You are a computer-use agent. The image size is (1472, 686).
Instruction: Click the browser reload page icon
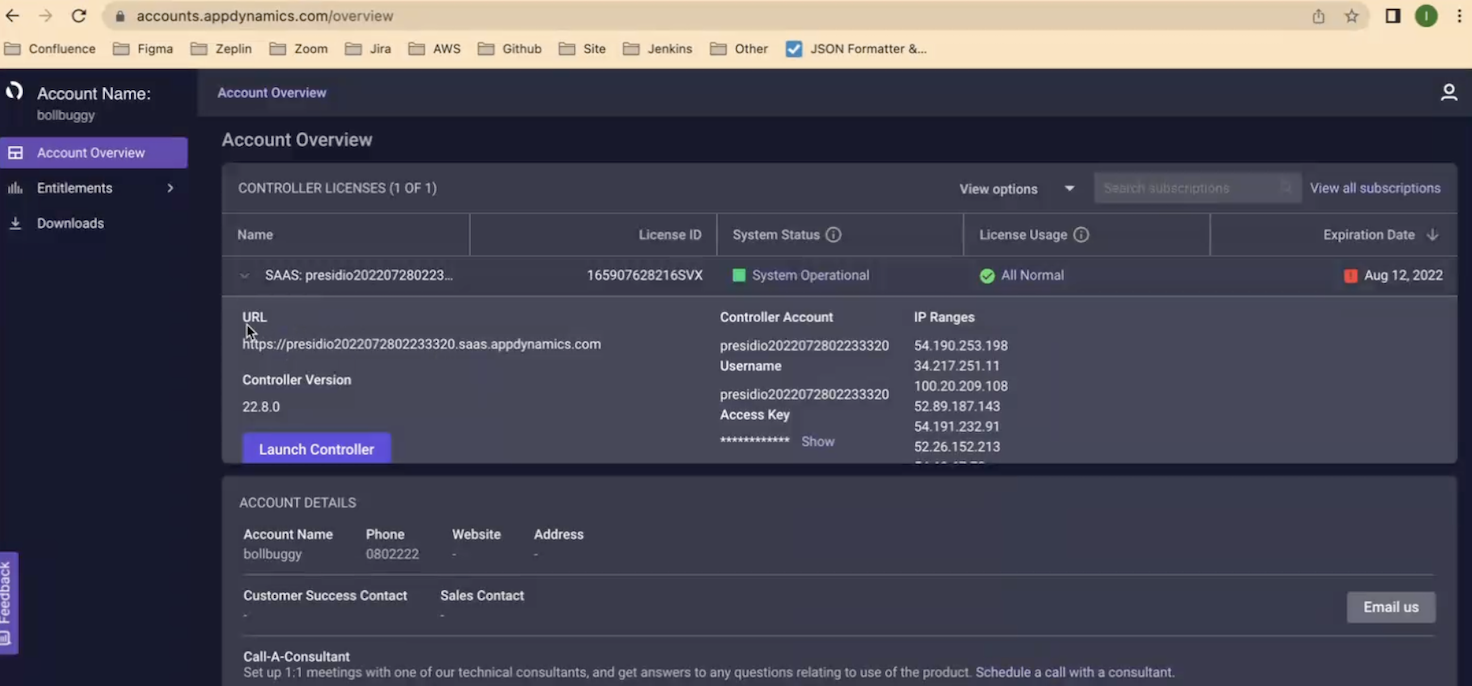(79, 16)
